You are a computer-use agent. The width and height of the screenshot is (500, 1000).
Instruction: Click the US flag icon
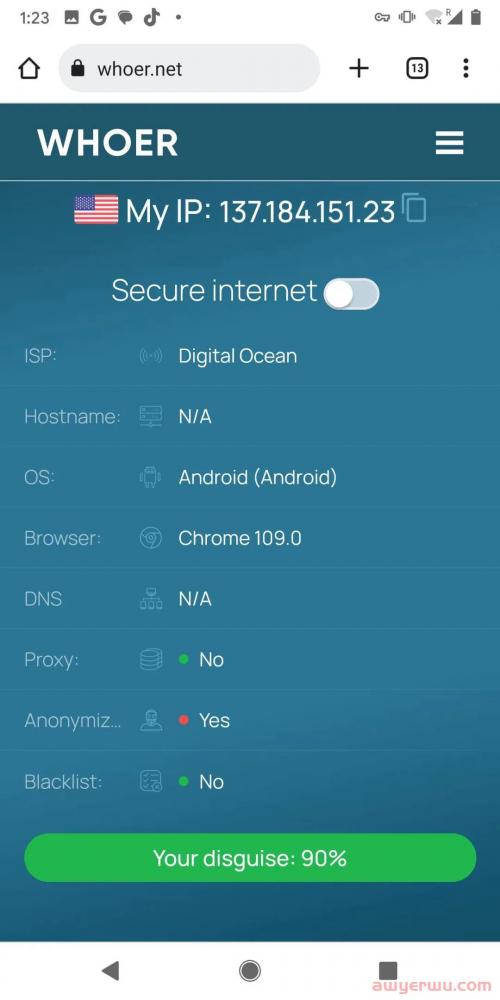(96, 210)
